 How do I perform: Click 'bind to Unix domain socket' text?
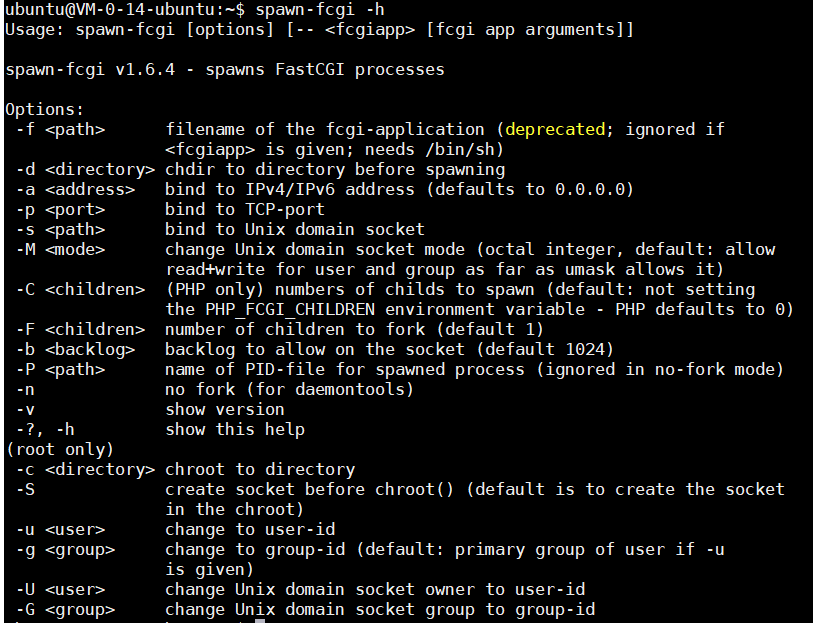click(295, 229)
